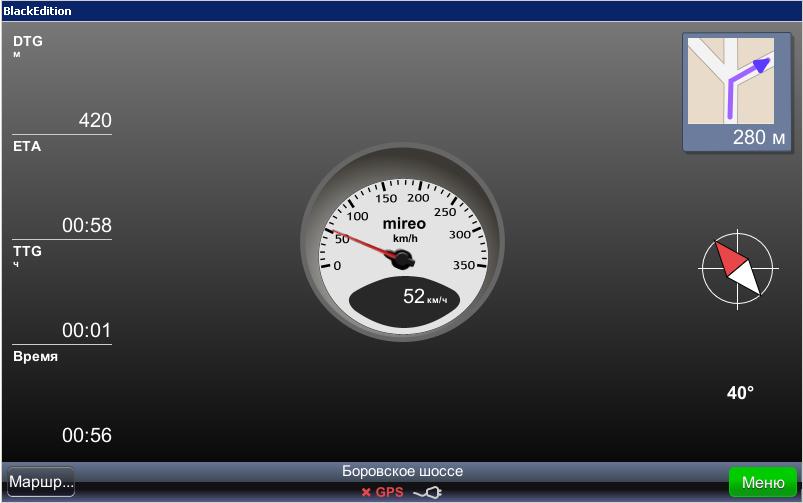
Task: Click the power plug status icon
Action: (x=427, y=492)
